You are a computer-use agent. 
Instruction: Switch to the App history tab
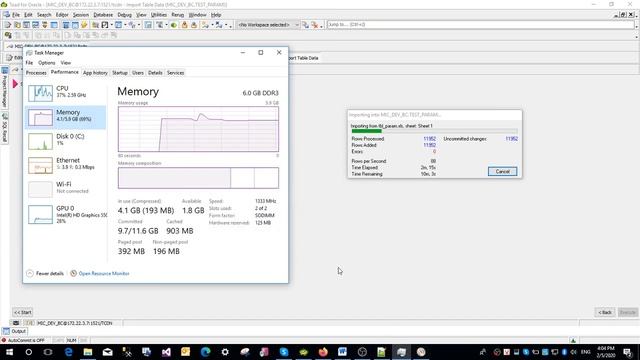click(x=95, y=73)
